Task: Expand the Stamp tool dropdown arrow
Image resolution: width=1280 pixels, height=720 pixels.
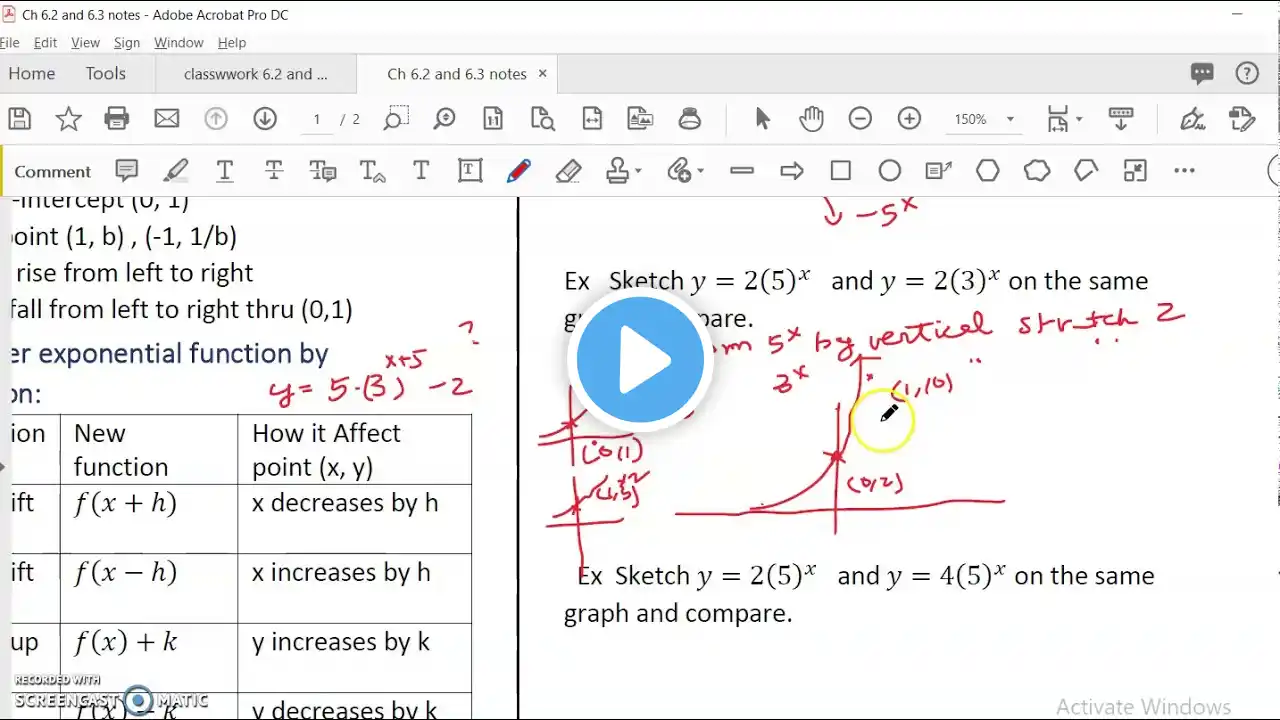Action: [638, 172]
